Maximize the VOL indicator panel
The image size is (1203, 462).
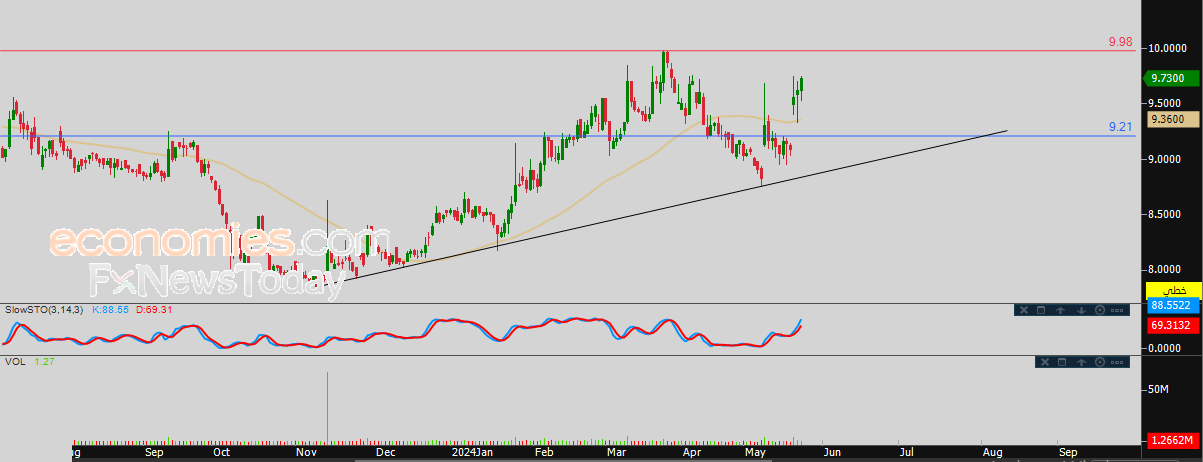[1062, 362]
